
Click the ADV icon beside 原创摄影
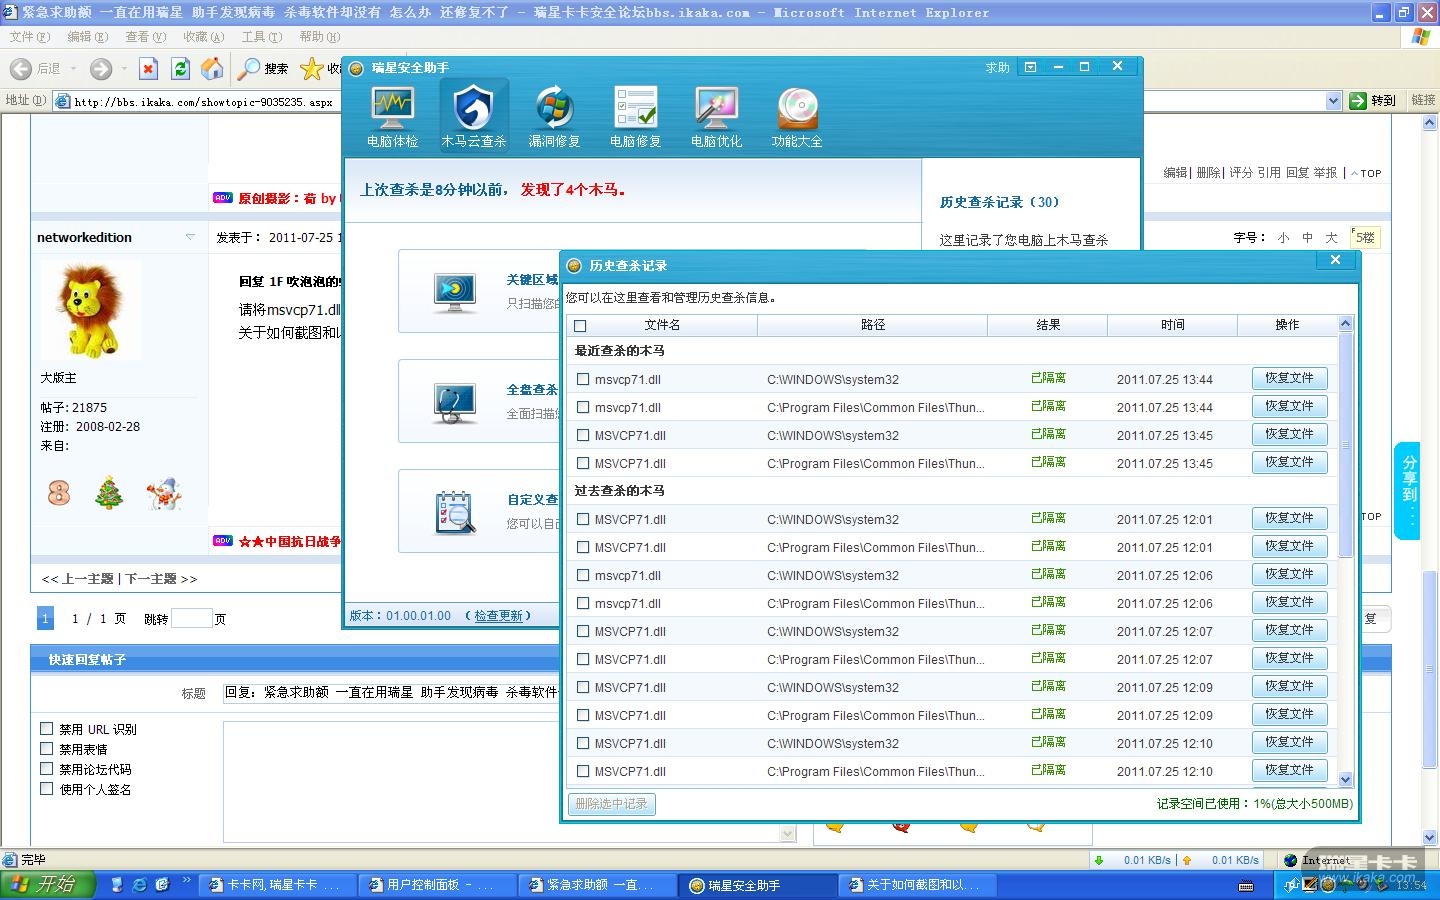tap(223, 198)
